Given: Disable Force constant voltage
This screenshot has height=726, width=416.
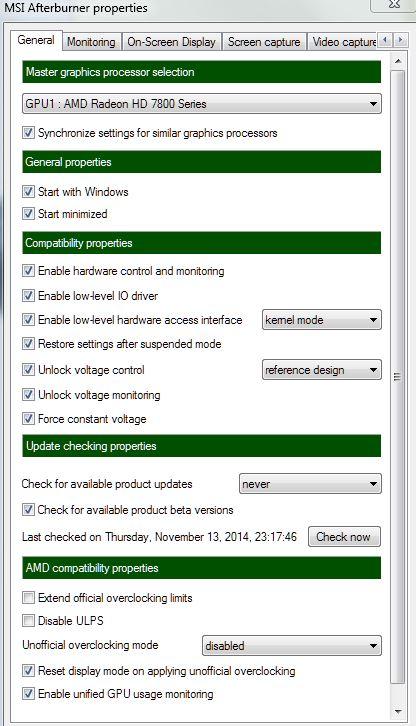Looking at the screenshot, I should click(29, 419).
